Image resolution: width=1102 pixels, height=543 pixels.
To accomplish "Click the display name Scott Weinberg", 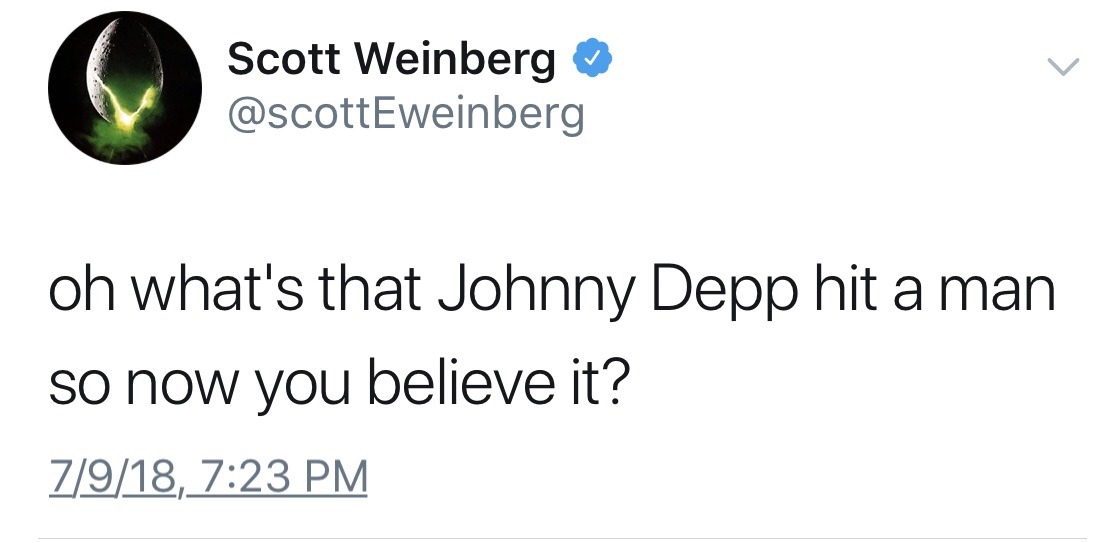I will pos(391,61).
